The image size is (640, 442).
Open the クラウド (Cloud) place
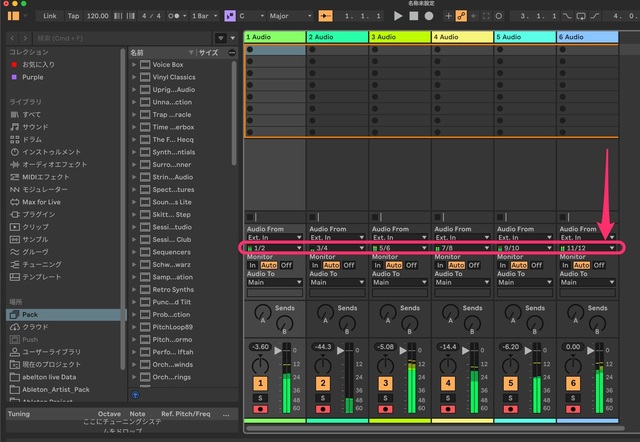click(x=35, y=327)
